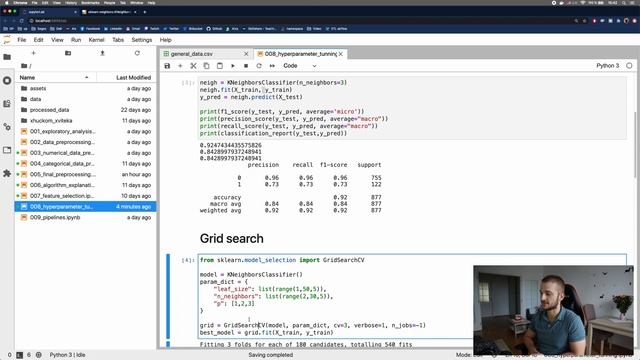Open the Settings menu
This screenshot has height=360, width=640.
[x=142, y=40]
